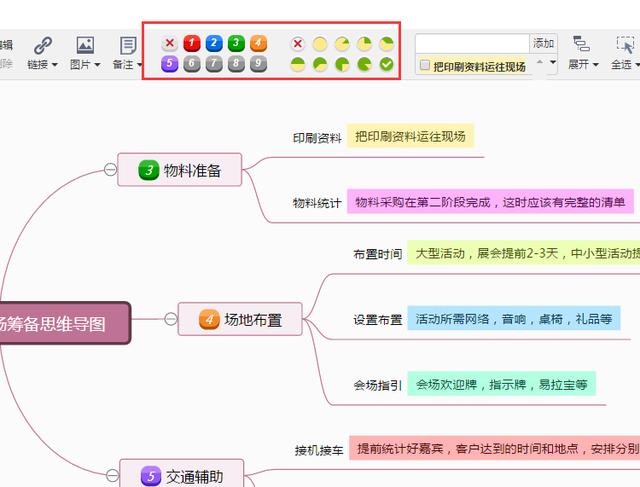Toggle the 把印刷资料运往现场 checkbox

pyautogui.click(x=425, y=65)
